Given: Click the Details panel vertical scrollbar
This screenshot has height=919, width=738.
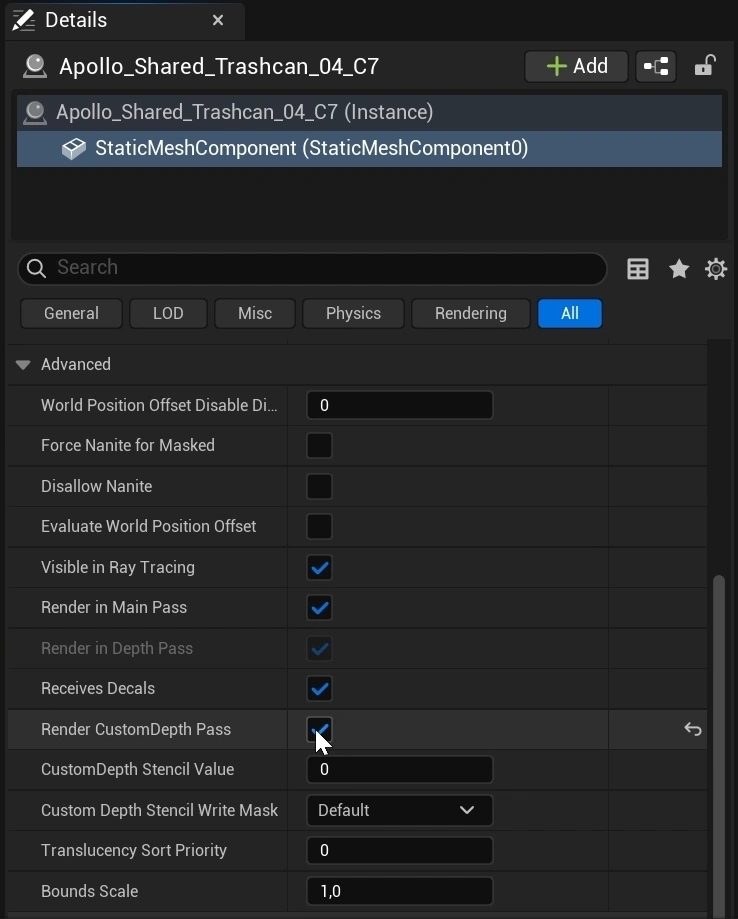Looking at the screenshot, I should pyautogui.click(x=719, y=747).
